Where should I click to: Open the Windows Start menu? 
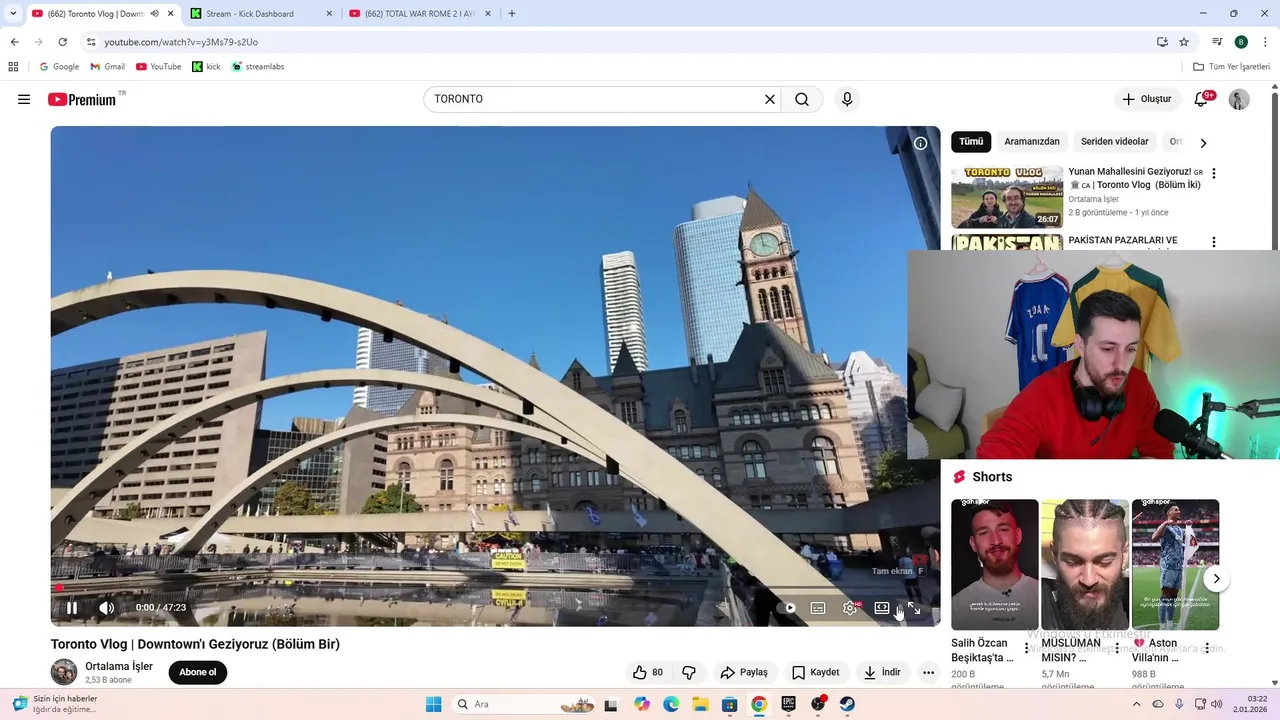pos(433,704)
